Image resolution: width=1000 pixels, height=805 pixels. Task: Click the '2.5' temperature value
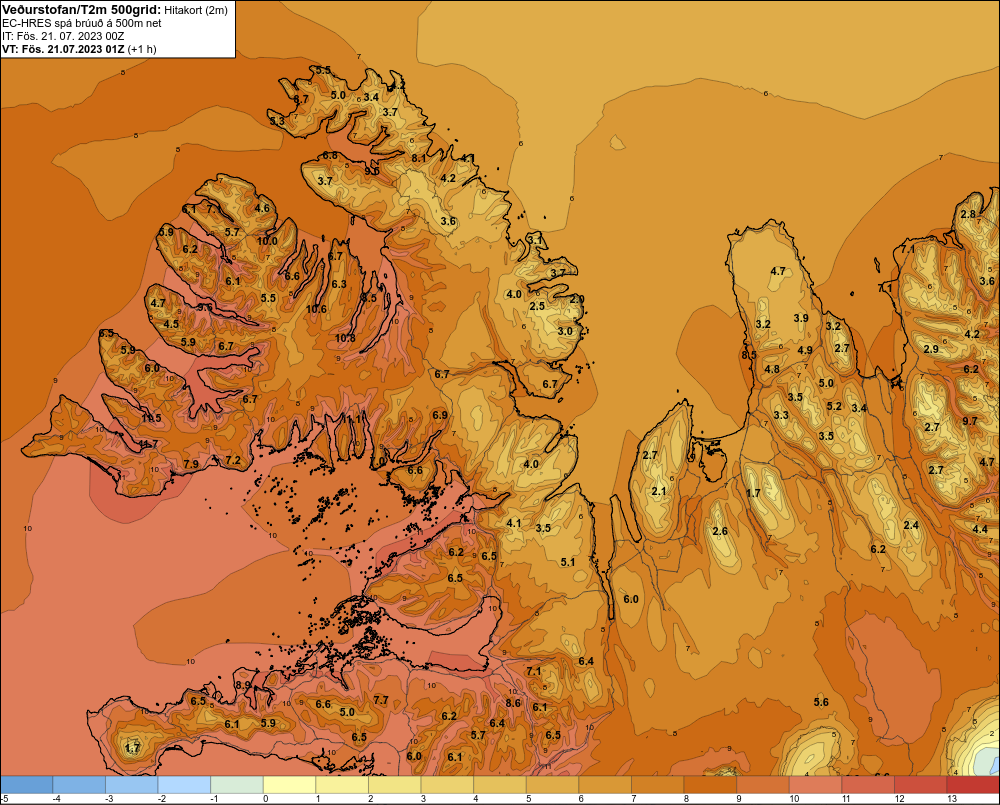click(538, 306)
